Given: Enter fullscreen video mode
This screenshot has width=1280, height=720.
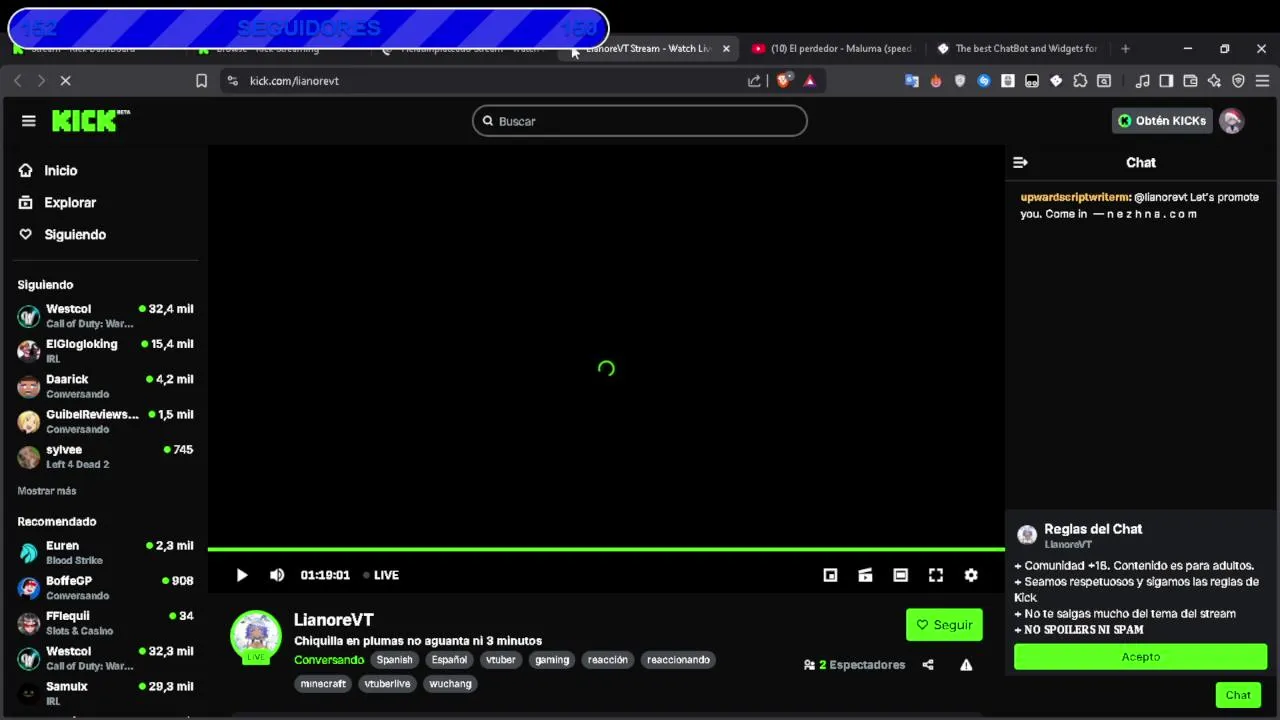Looking at the screenshot, I should 936,575.
